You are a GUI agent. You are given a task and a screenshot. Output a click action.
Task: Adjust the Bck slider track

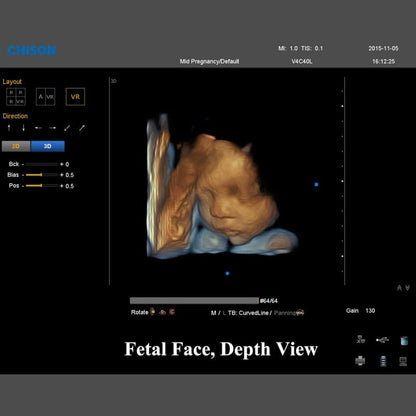42,164
